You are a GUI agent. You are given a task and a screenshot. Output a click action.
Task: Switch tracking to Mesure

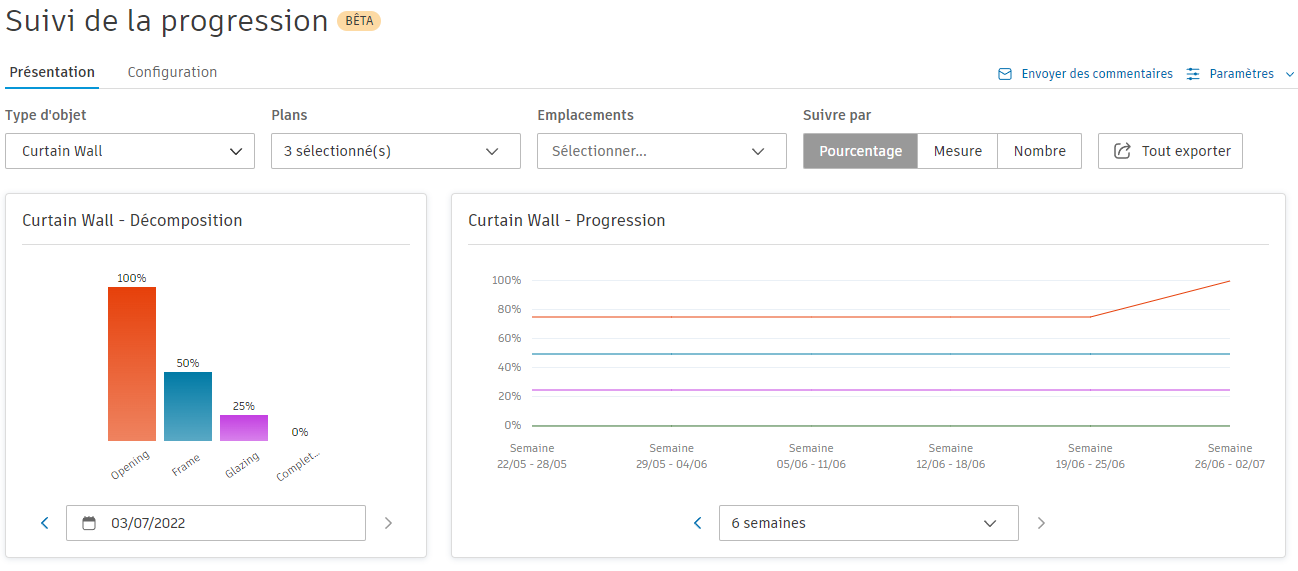pyautogui.click(x=957, y=151)
